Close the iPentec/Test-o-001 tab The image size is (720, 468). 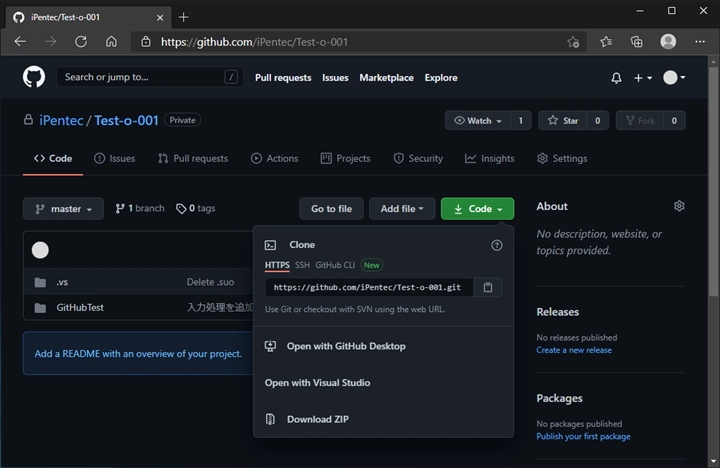pyautogui.click(x=160, y=18)
